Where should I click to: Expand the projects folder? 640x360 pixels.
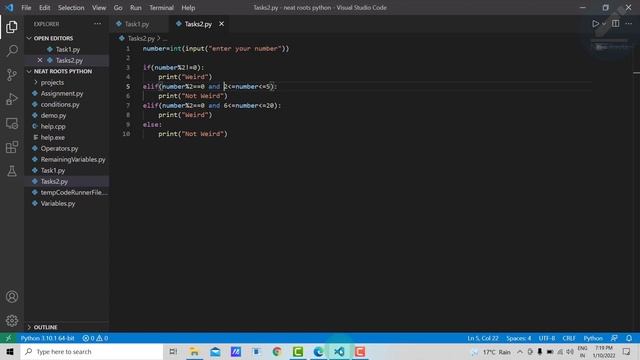pos(52,82)
